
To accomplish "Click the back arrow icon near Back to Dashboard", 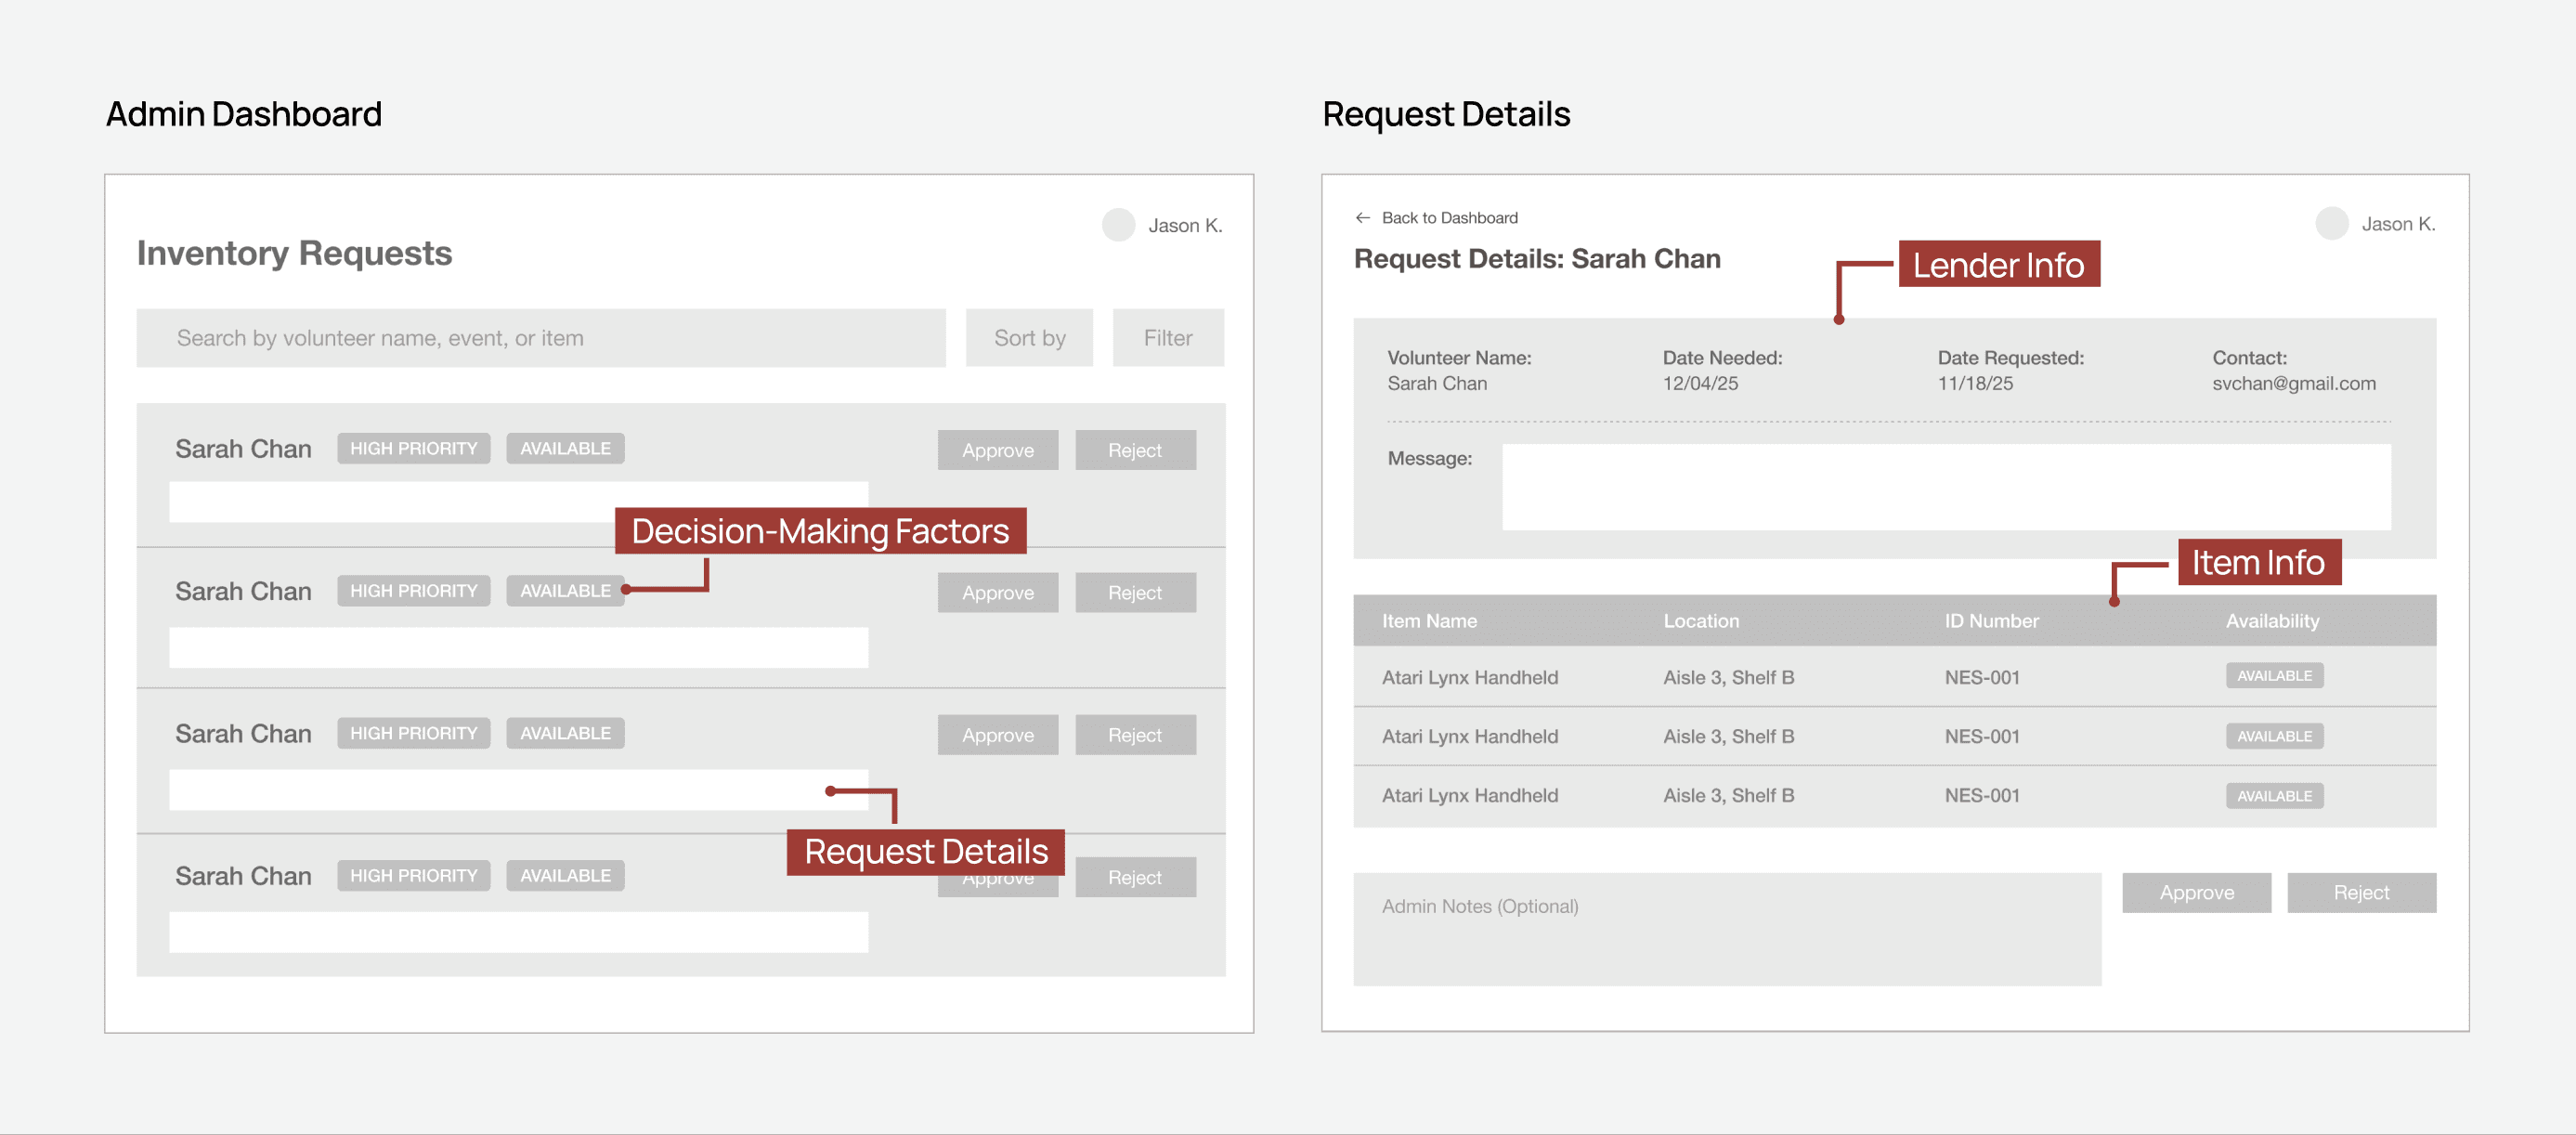I will (1362, 218).
